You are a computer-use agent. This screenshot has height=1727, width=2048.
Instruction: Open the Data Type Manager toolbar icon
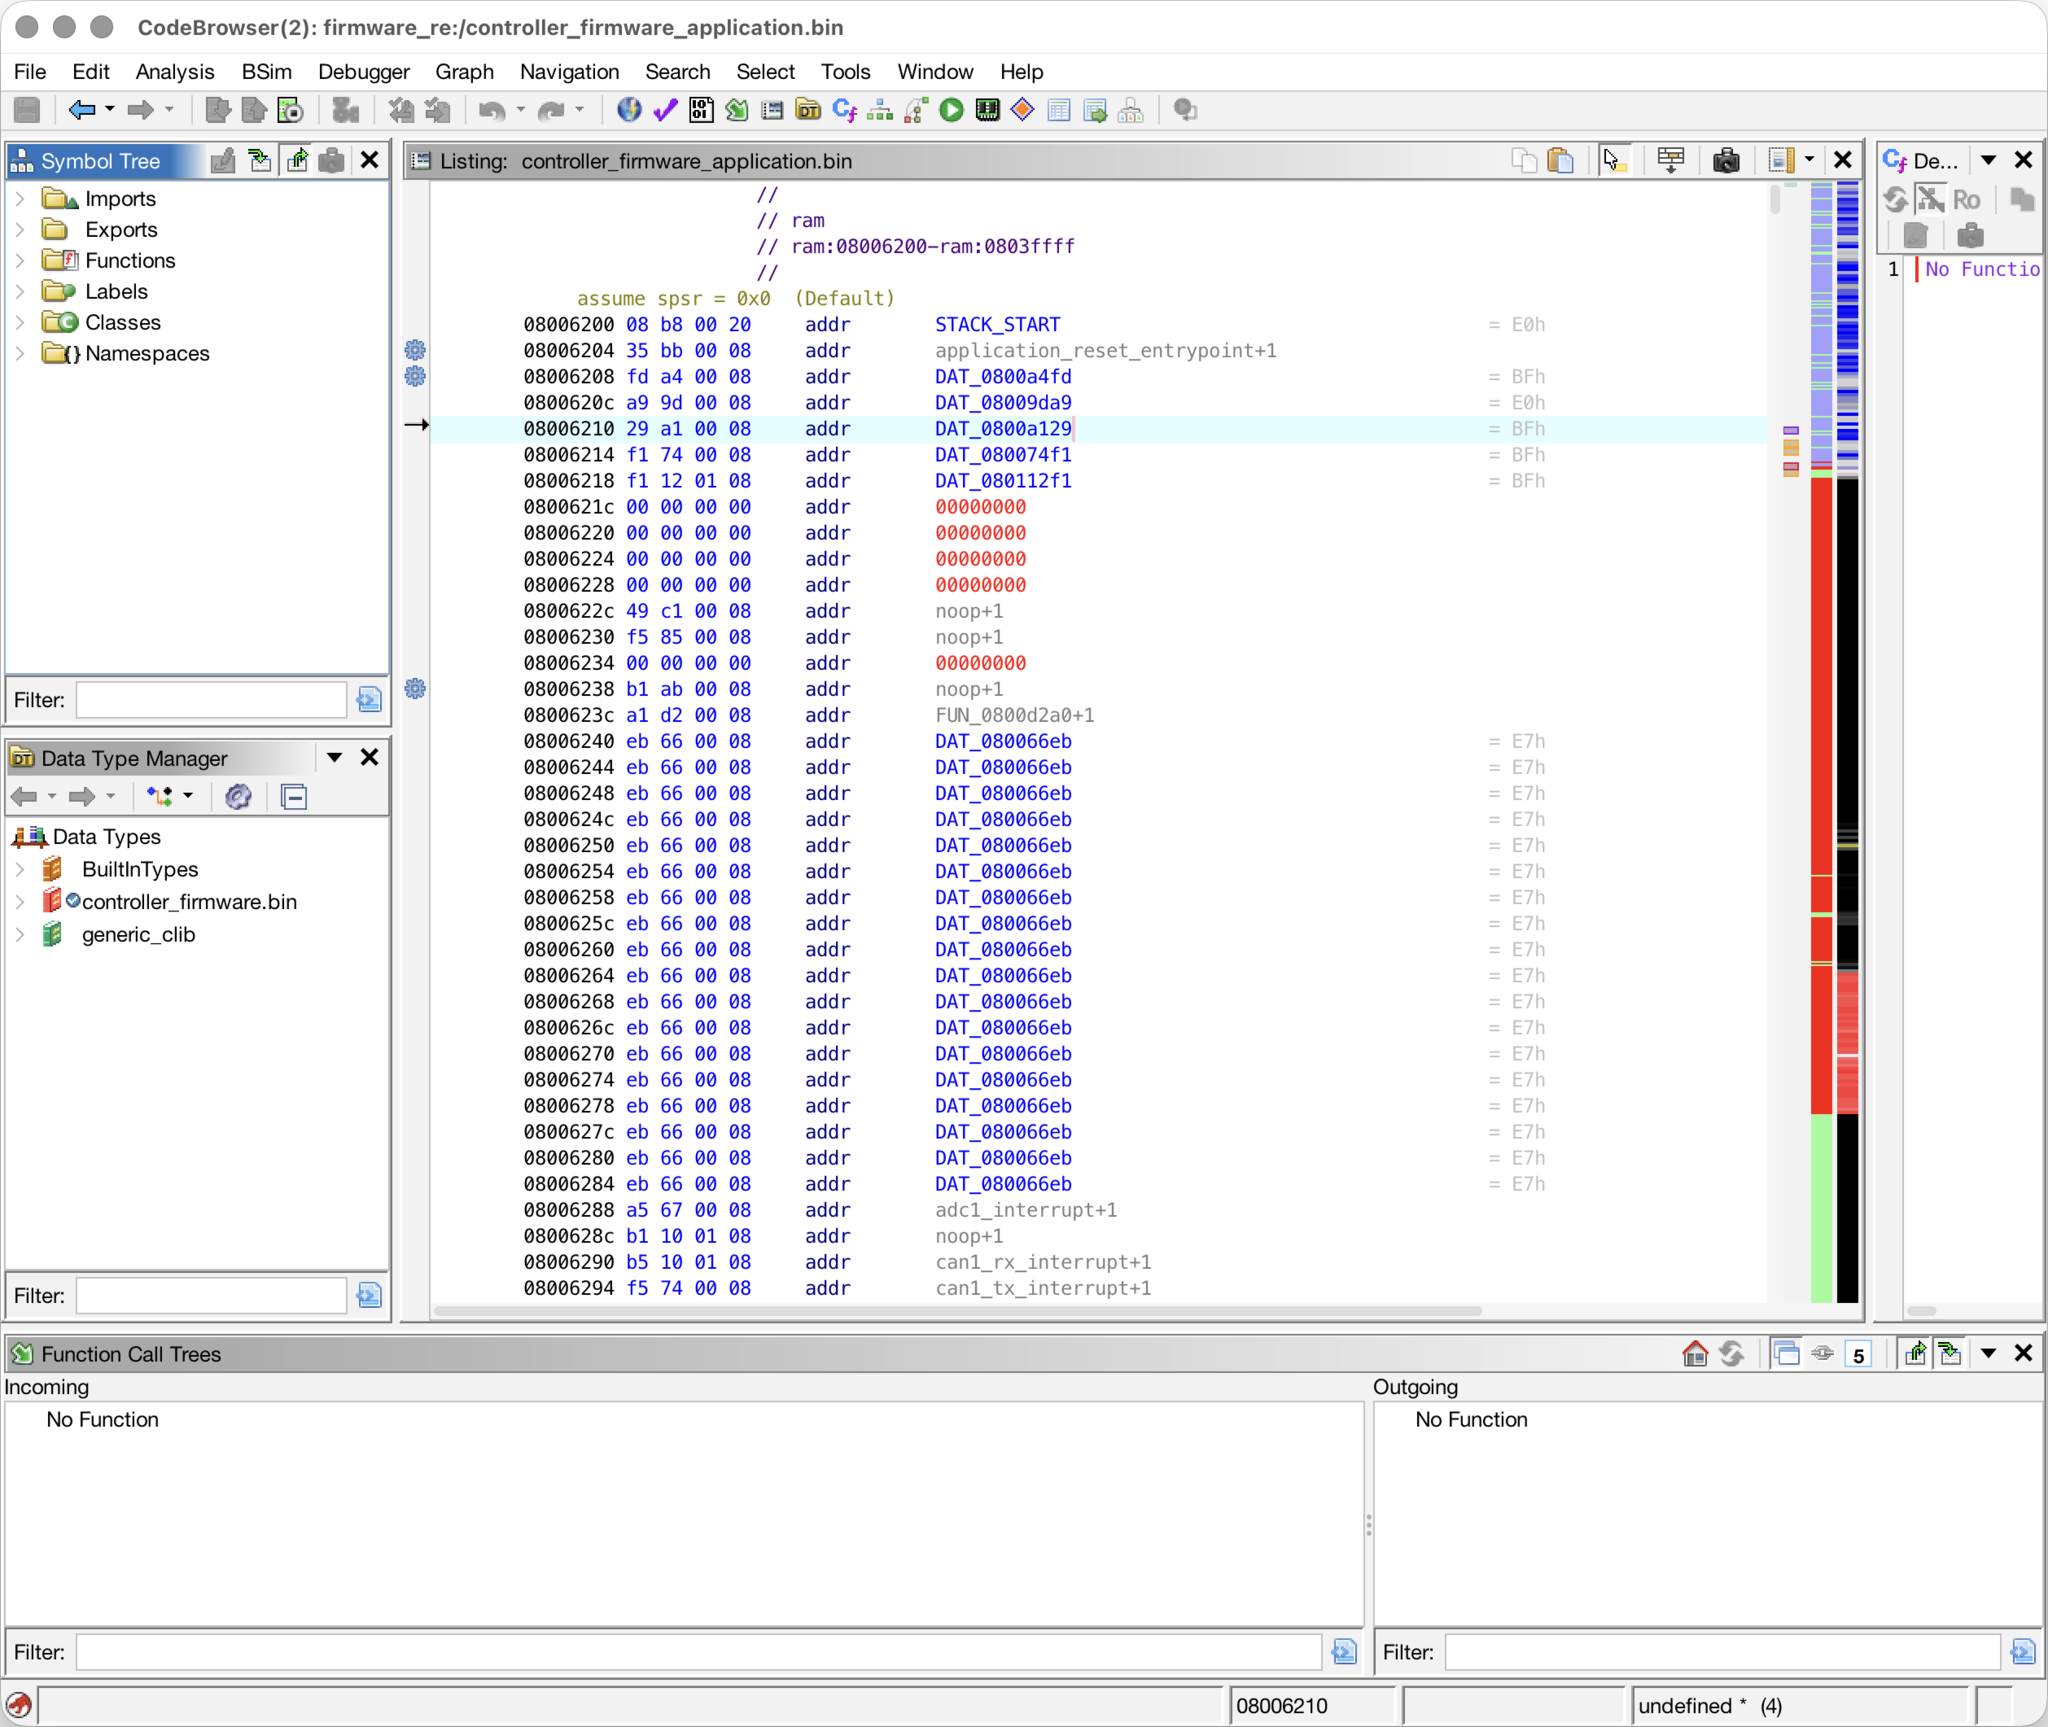808,110
